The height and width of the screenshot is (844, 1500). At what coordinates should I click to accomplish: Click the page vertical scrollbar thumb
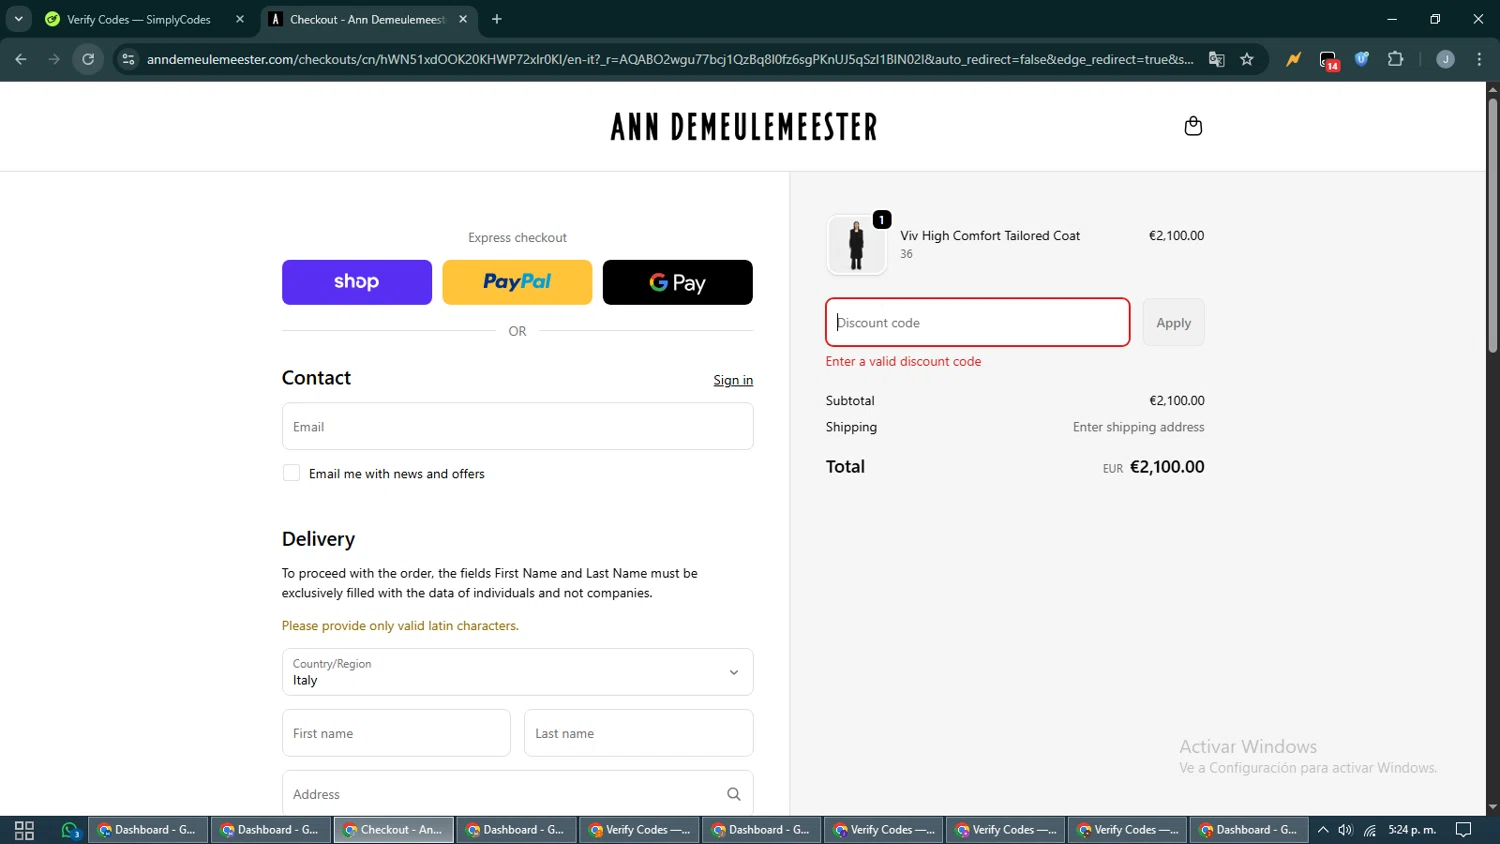(1492, 225)
